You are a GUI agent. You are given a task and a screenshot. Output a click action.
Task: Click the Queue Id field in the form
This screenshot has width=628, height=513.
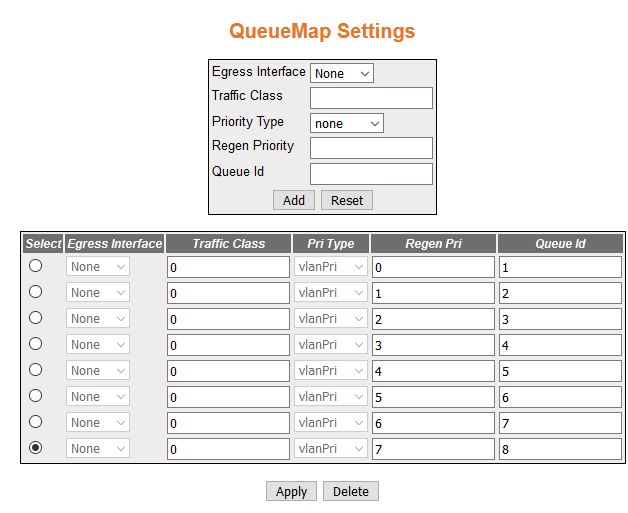click(x=371, y=174)
